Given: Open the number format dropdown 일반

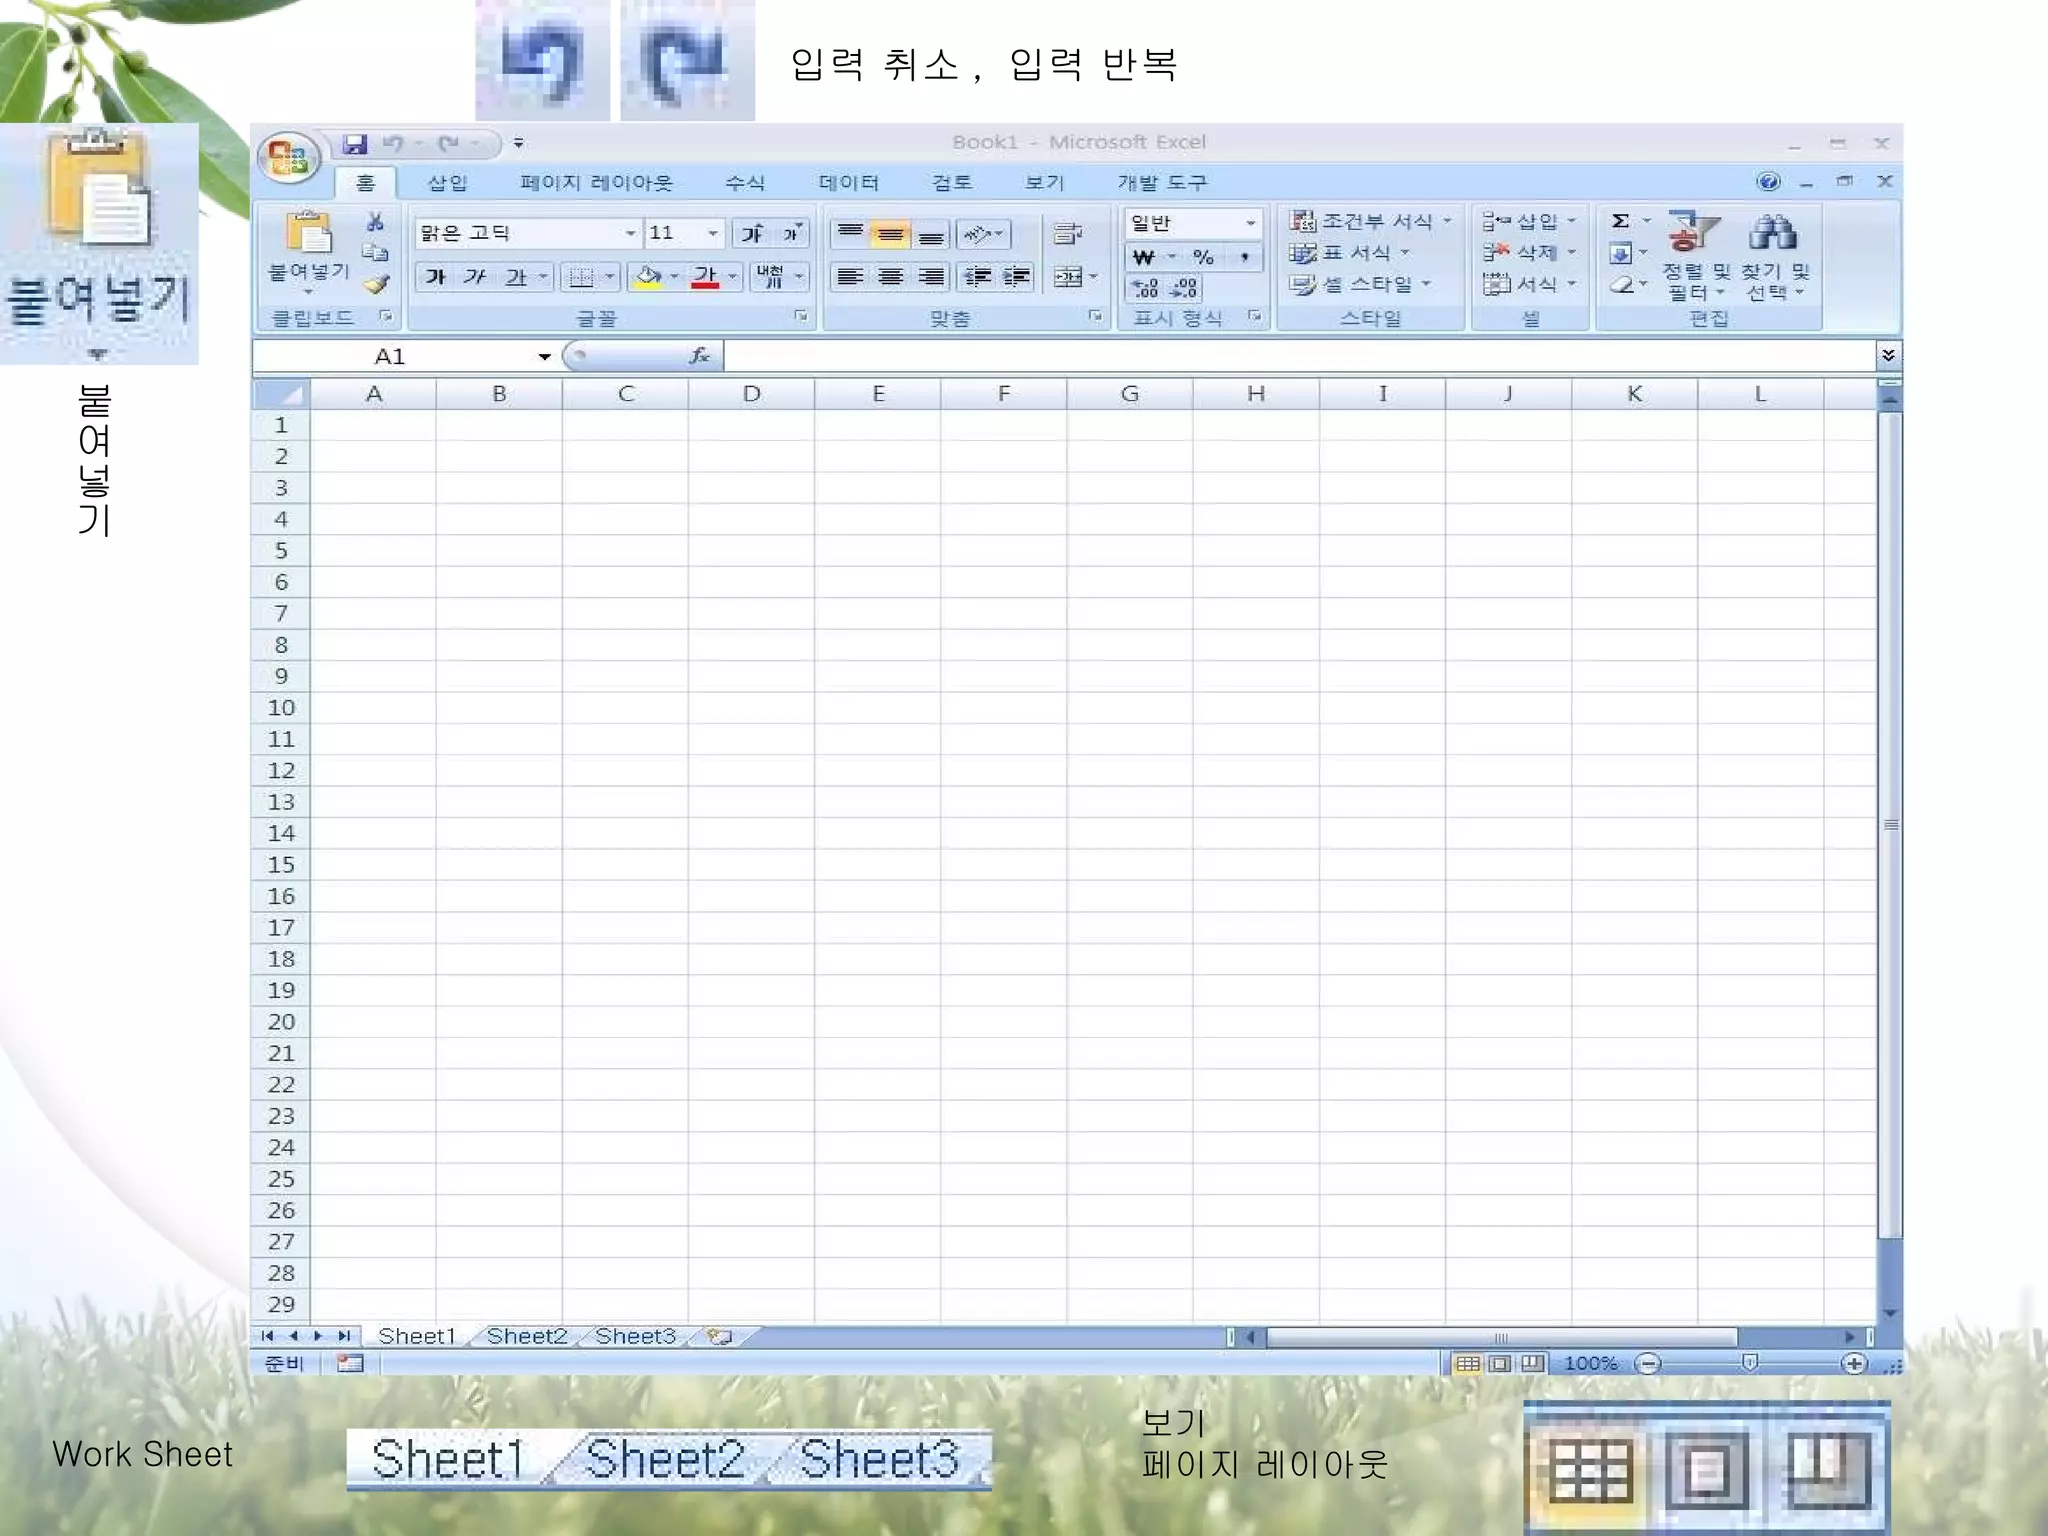Looking at the screenshot, I should pos(1250,223).
